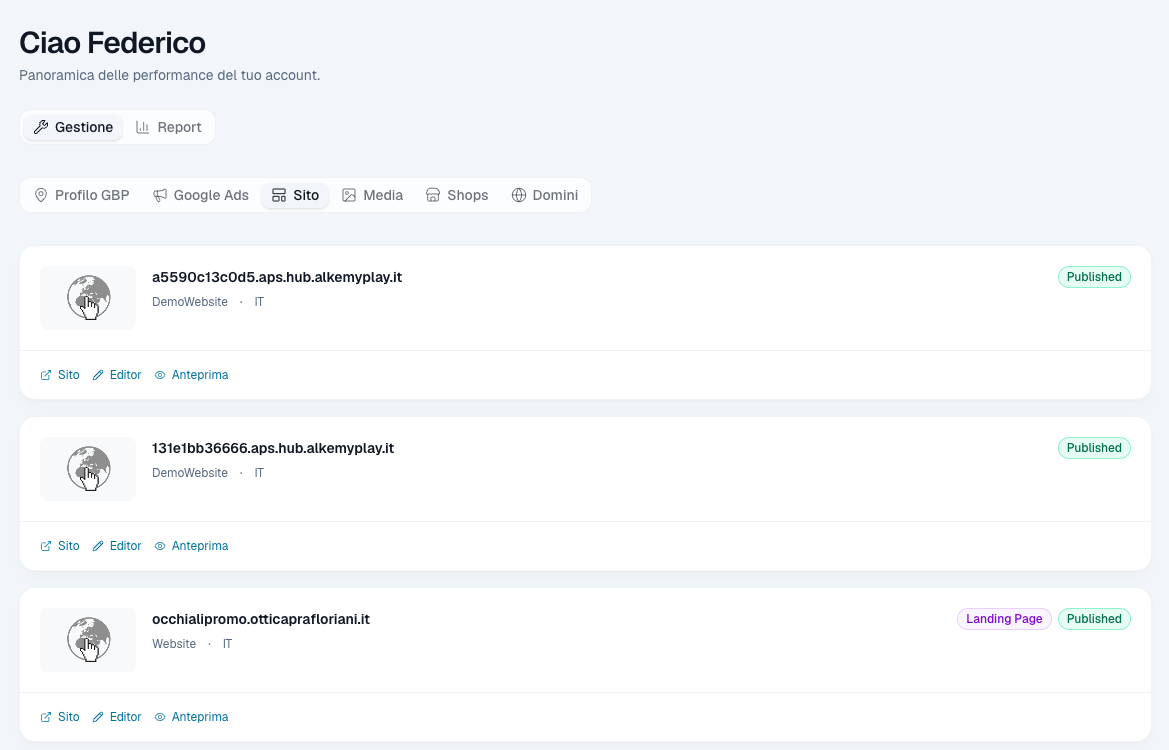Click the purple Landing Page badge
Screen dimensions: 1169x750
click(1004, 619)
